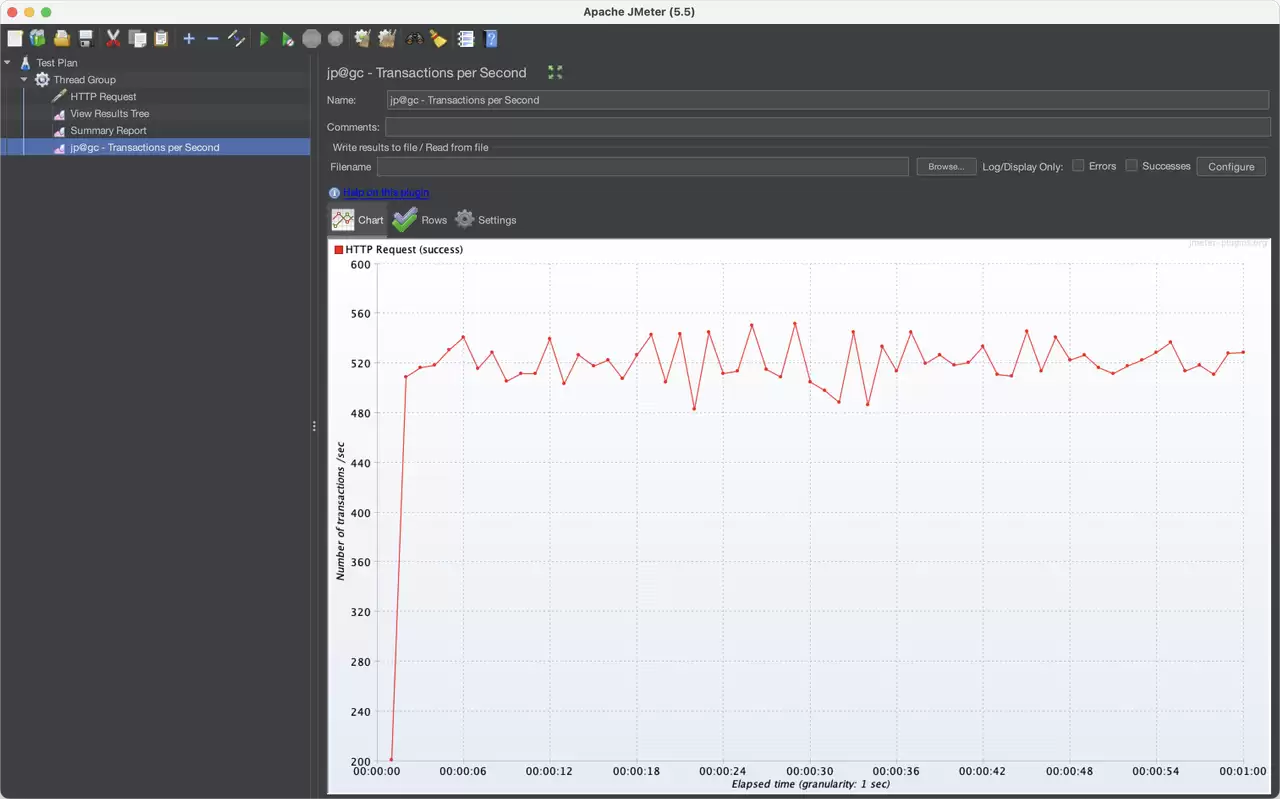This screenshot has height=799, width=1280.
Task: Open the Function Helper list icon
Action: (x=466, y=38)
